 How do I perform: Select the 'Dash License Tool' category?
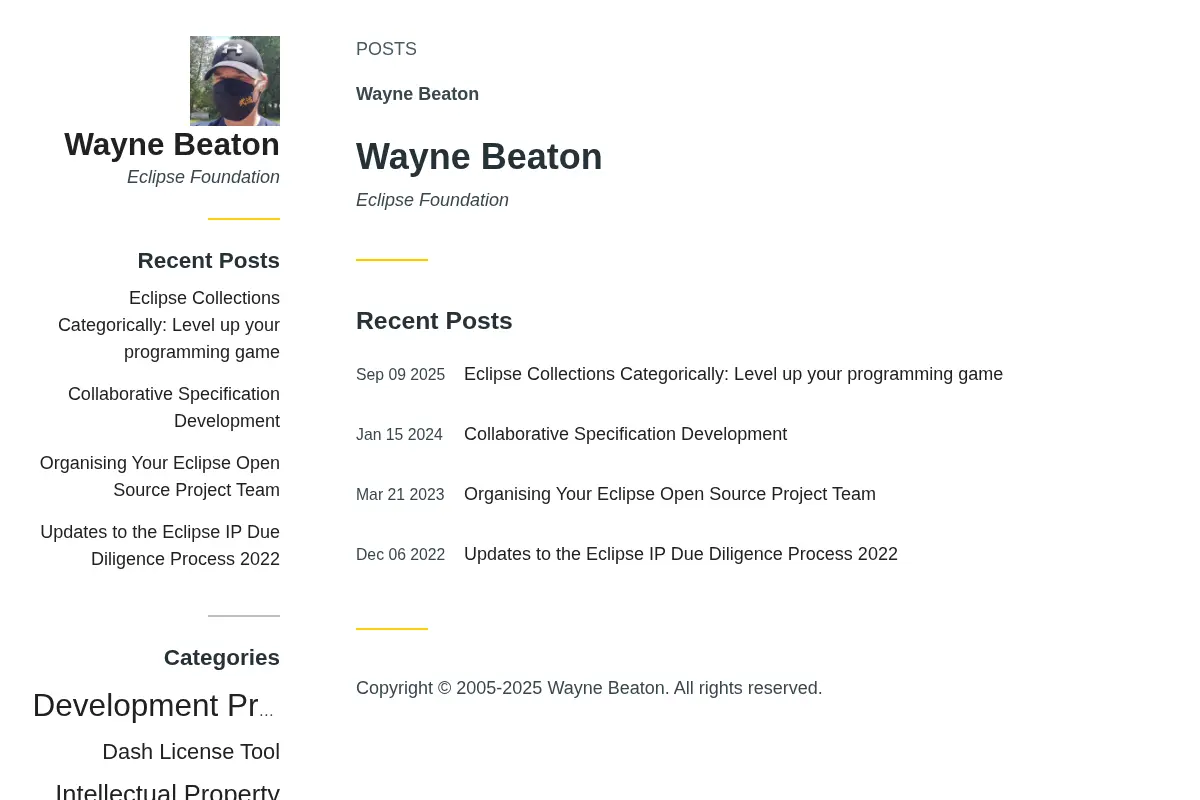click(191, 751)
